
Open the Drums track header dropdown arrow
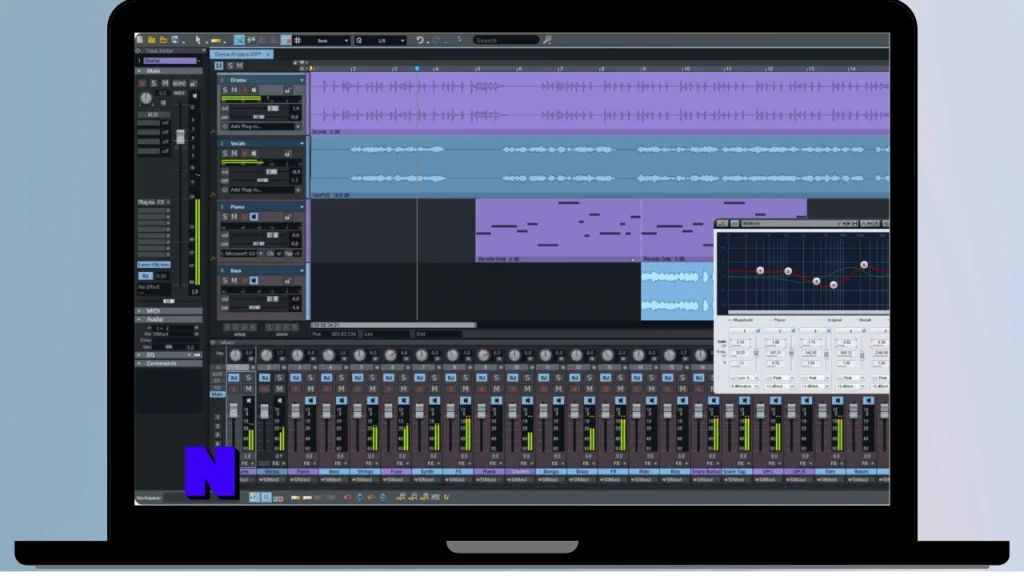(302, 80)
